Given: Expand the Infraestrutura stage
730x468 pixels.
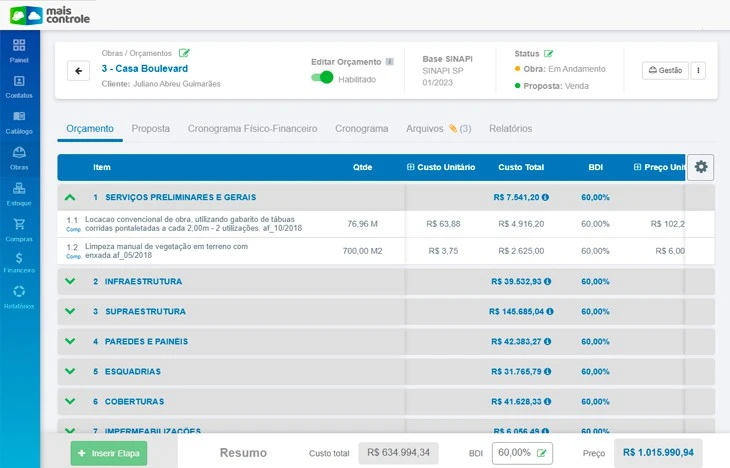Looking at the screenshot, I should (x=70, y=281).
